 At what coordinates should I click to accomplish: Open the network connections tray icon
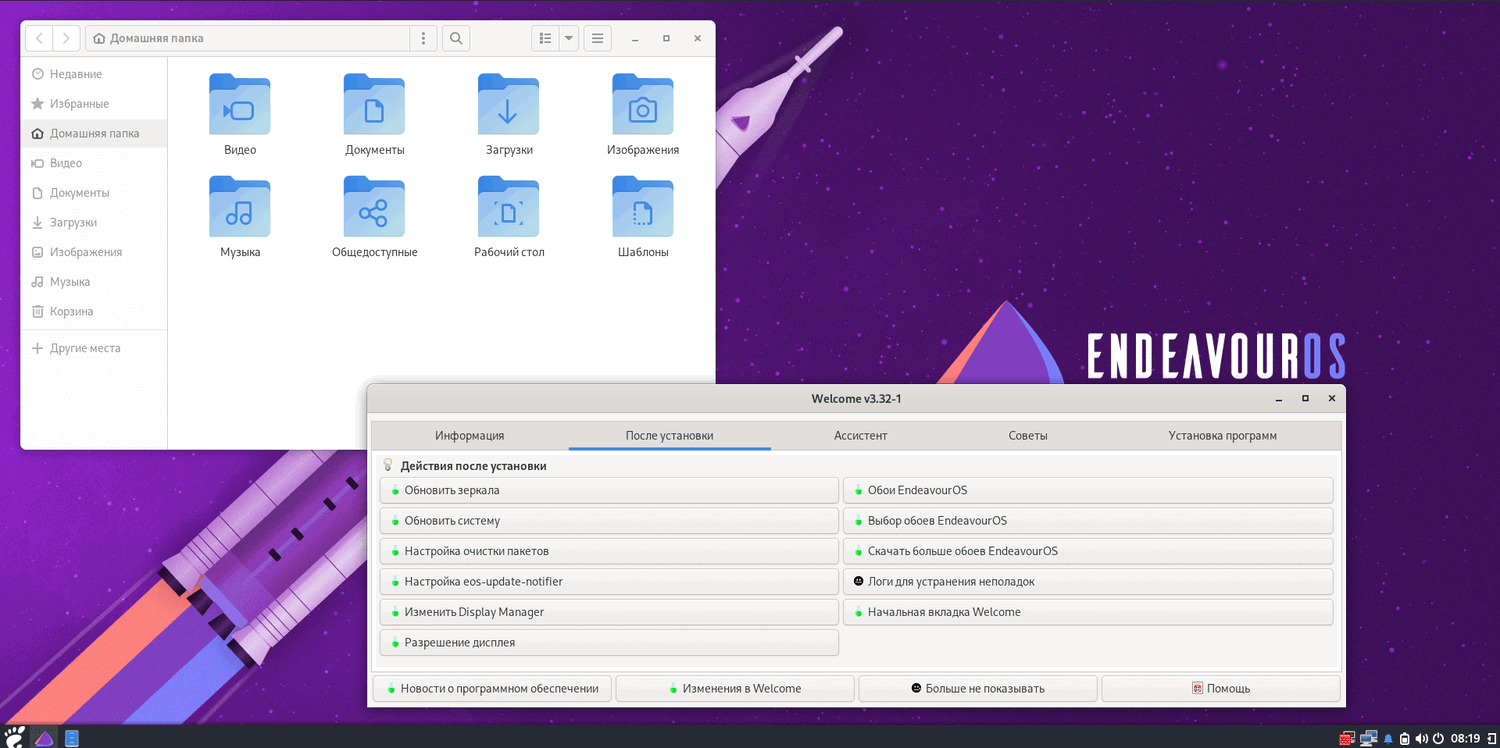click(1368, 739)
